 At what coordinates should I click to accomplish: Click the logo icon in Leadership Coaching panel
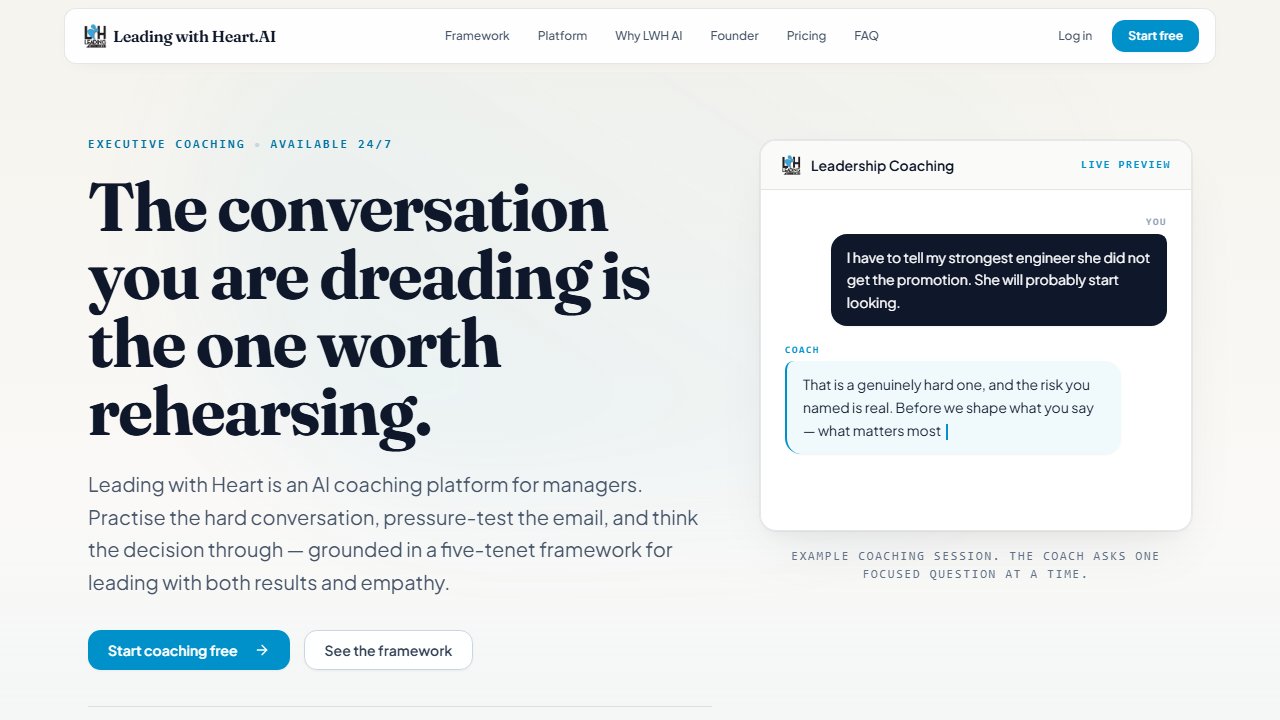point(791,165)
